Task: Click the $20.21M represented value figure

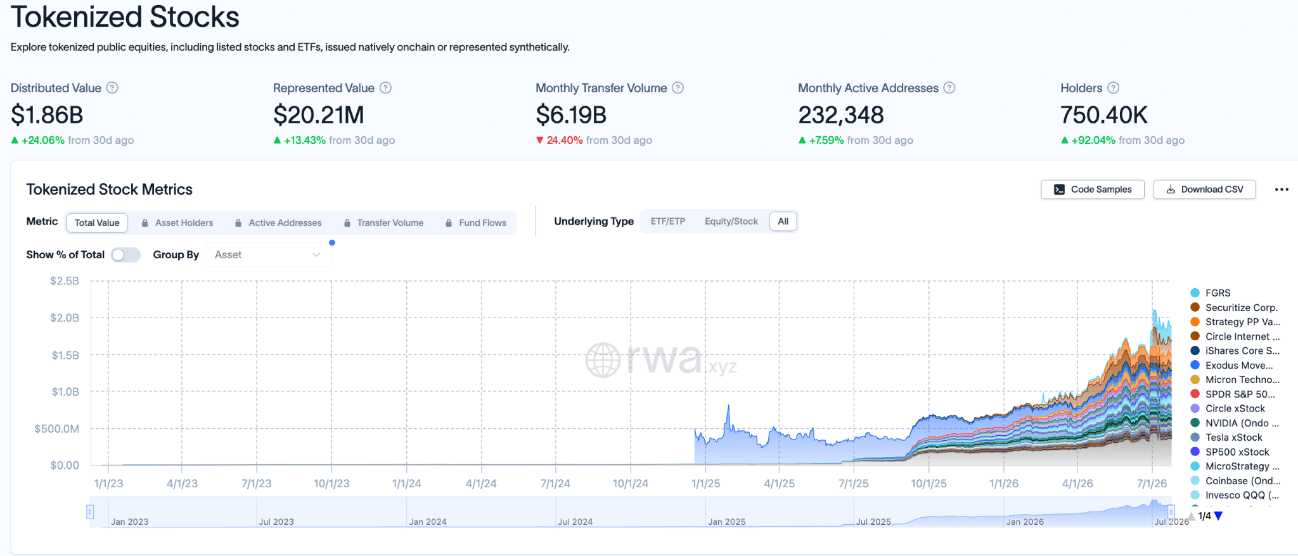Action: 318,115
